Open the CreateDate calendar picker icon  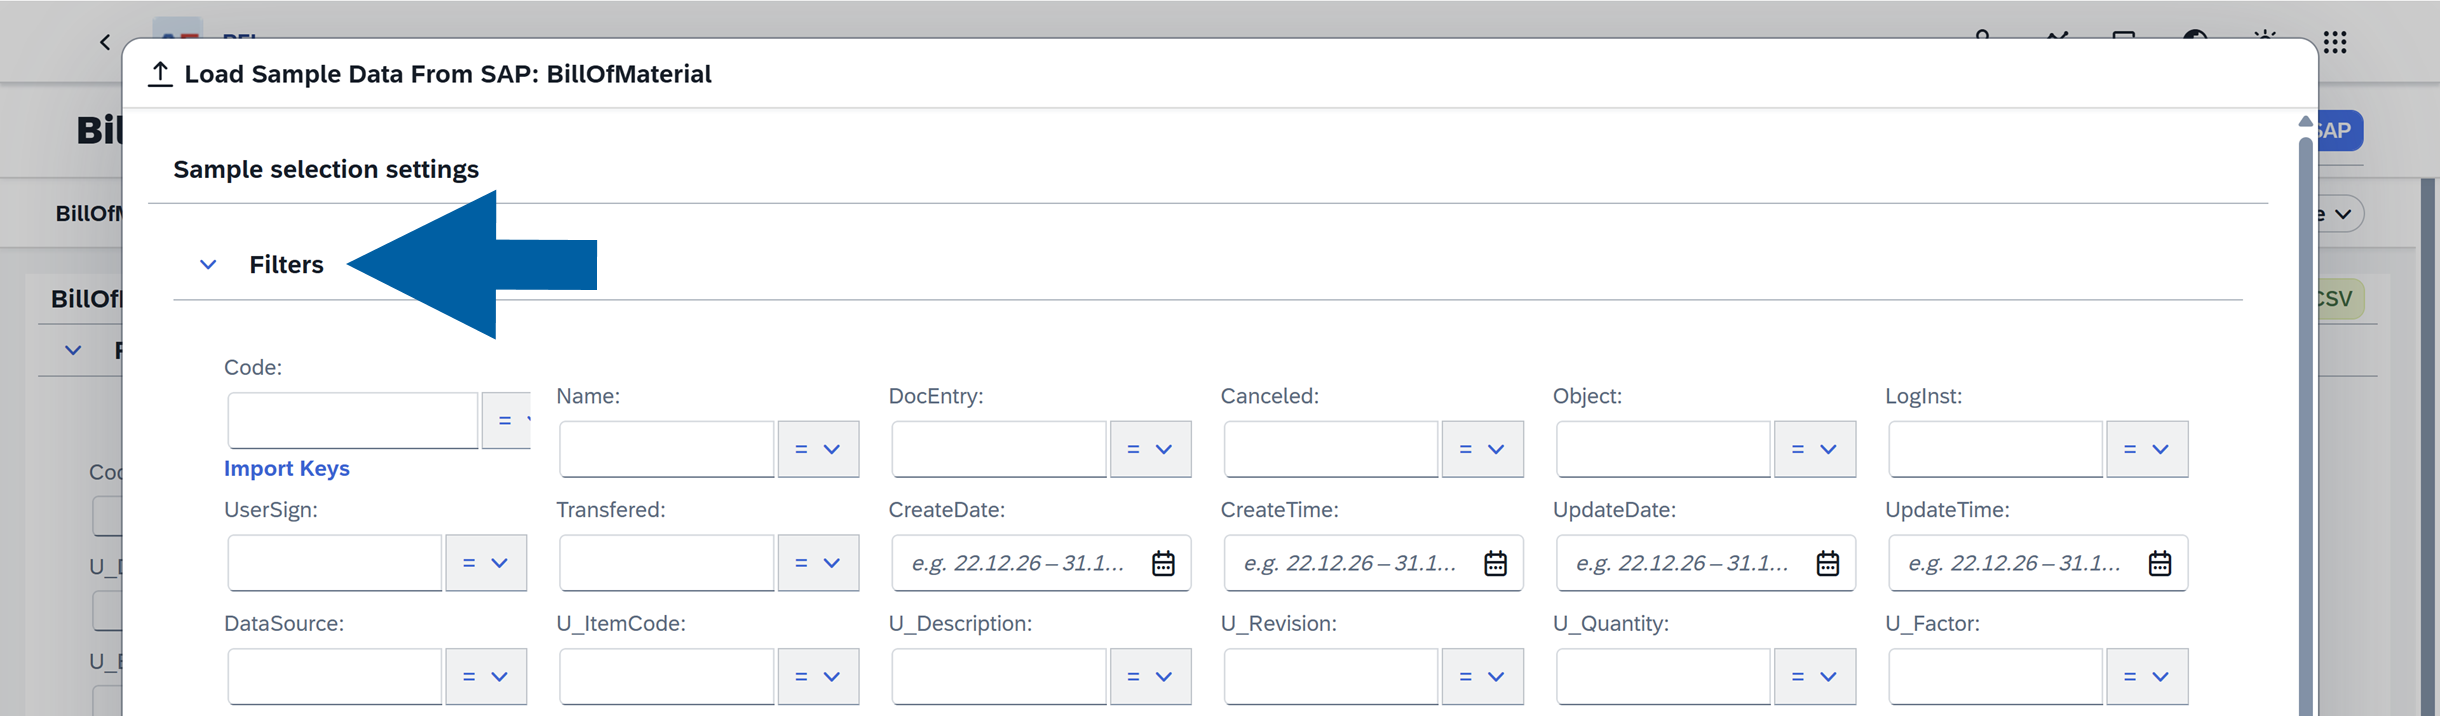[1163, 563]
